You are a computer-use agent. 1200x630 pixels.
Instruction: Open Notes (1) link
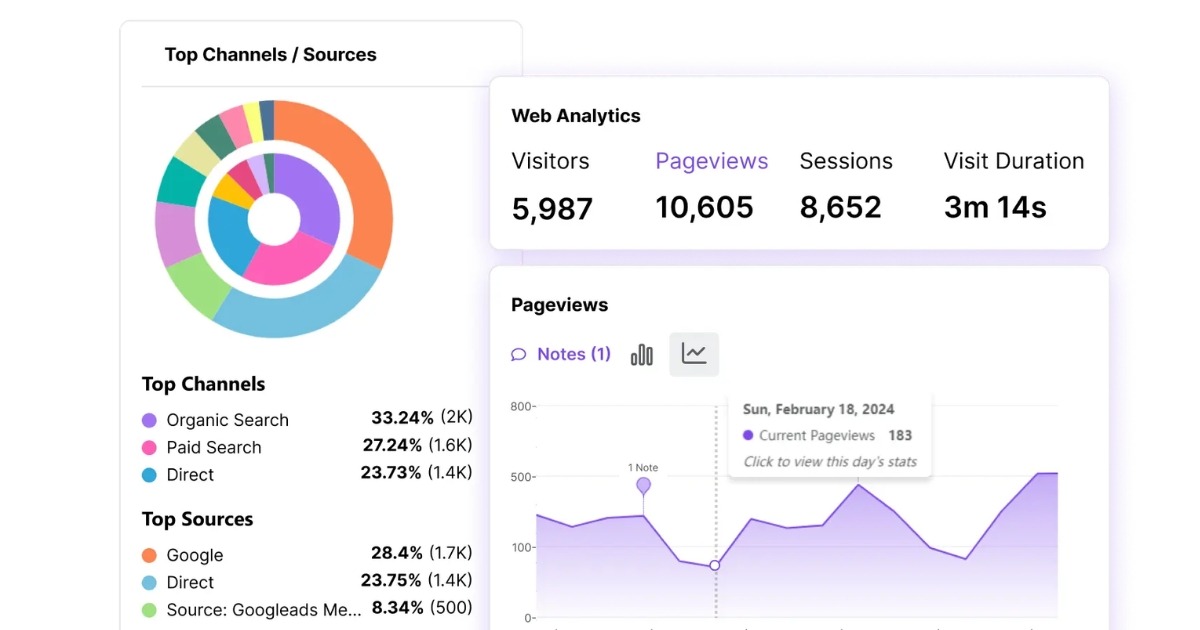pyautogui.click(x=561, y=354)
